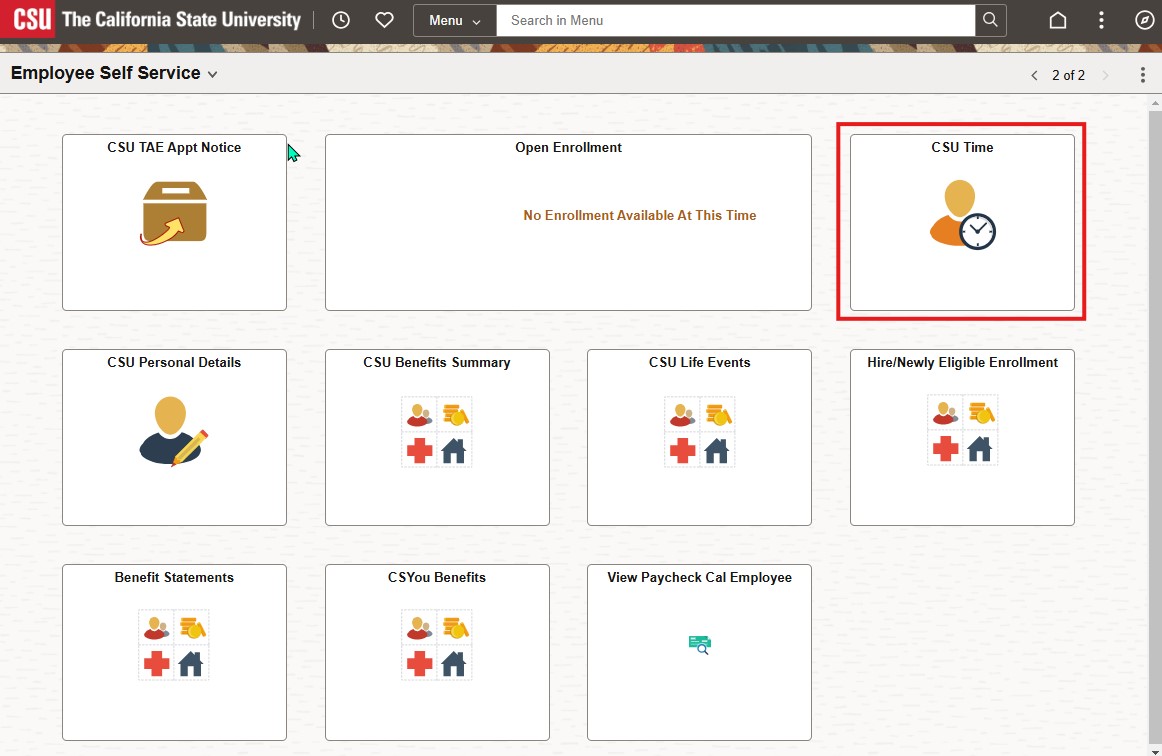Open the CSU Benefits Summary tile
The width and height of the screenshot is (1162, 756).
(x=437, y=437)
